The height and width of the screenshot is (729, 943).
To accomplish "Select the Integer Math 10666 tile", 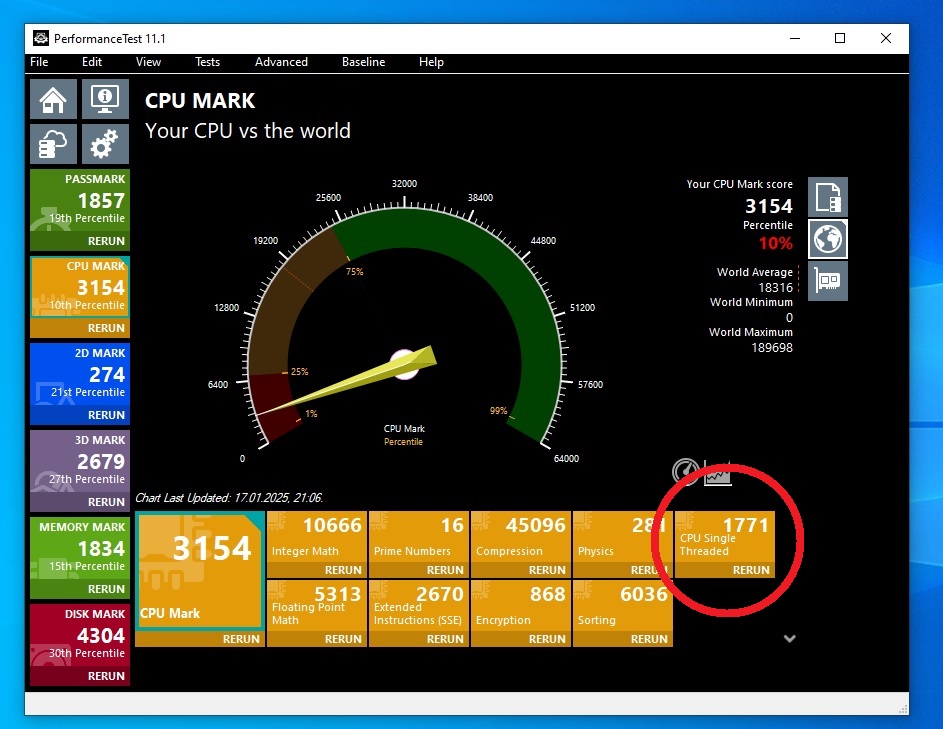I will [317, 537].
